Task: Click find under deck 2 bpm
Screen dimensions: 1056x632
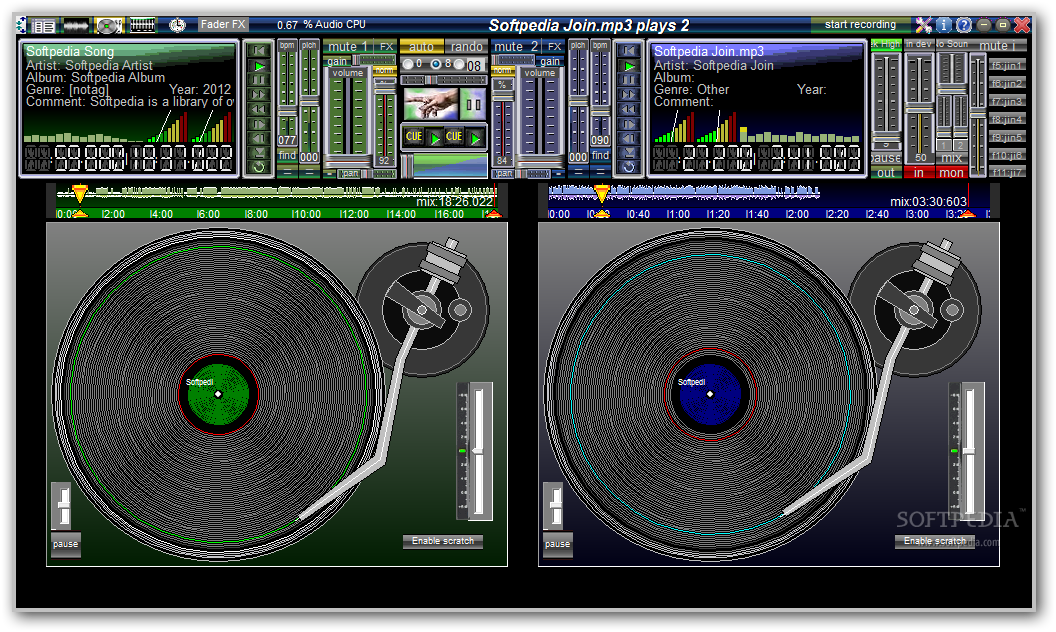Action: pos(600,156)
